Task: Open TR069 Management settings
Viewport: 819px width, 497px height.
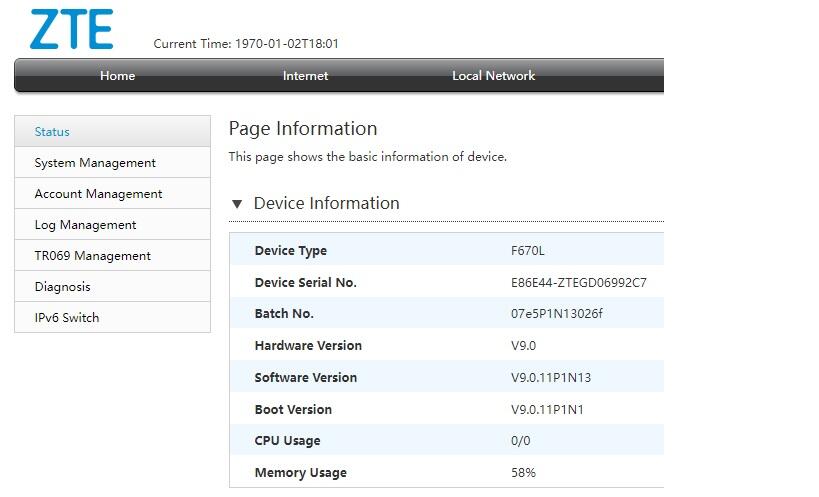Action: 92,256
